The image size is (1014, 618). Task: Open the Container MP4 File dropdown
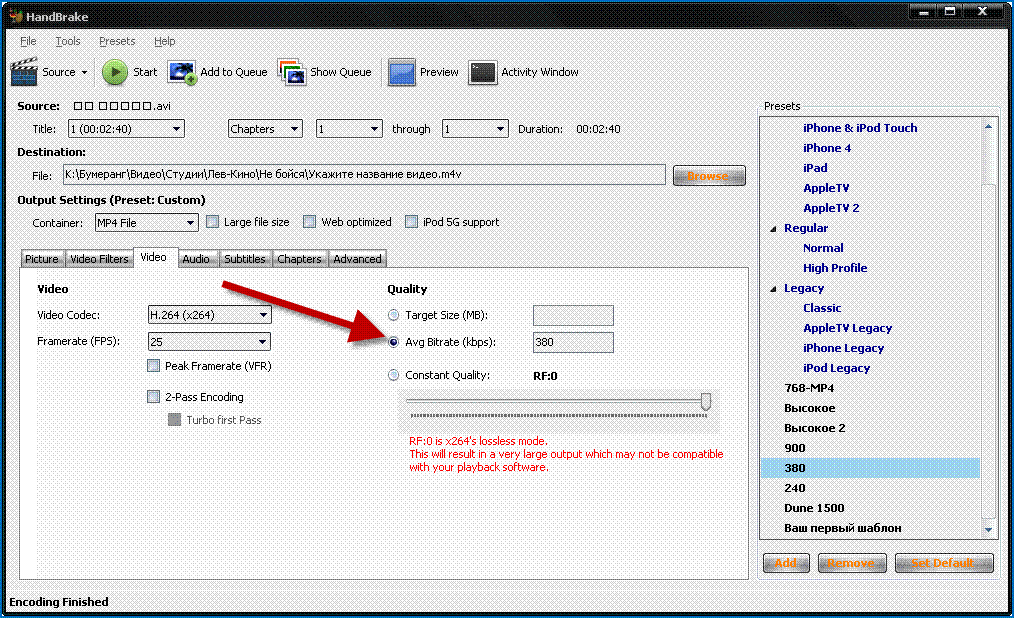click(x=146, y=222)
